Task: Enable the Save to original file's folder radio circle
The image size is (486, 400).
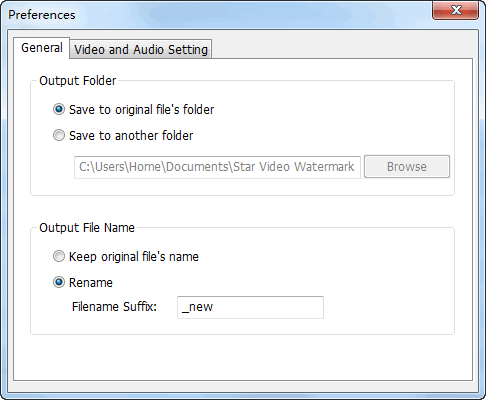Action: [x=59, y=109]
